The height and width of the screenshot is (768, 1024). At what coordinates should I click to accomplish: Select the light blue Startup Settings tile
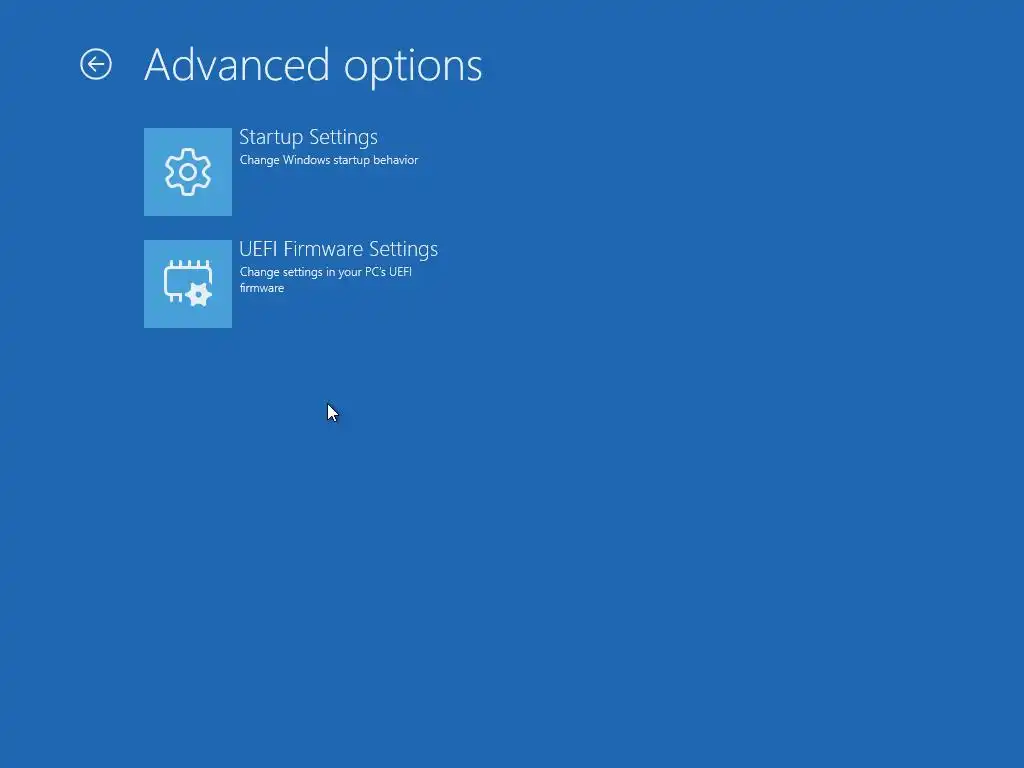(x=188, y=172)
